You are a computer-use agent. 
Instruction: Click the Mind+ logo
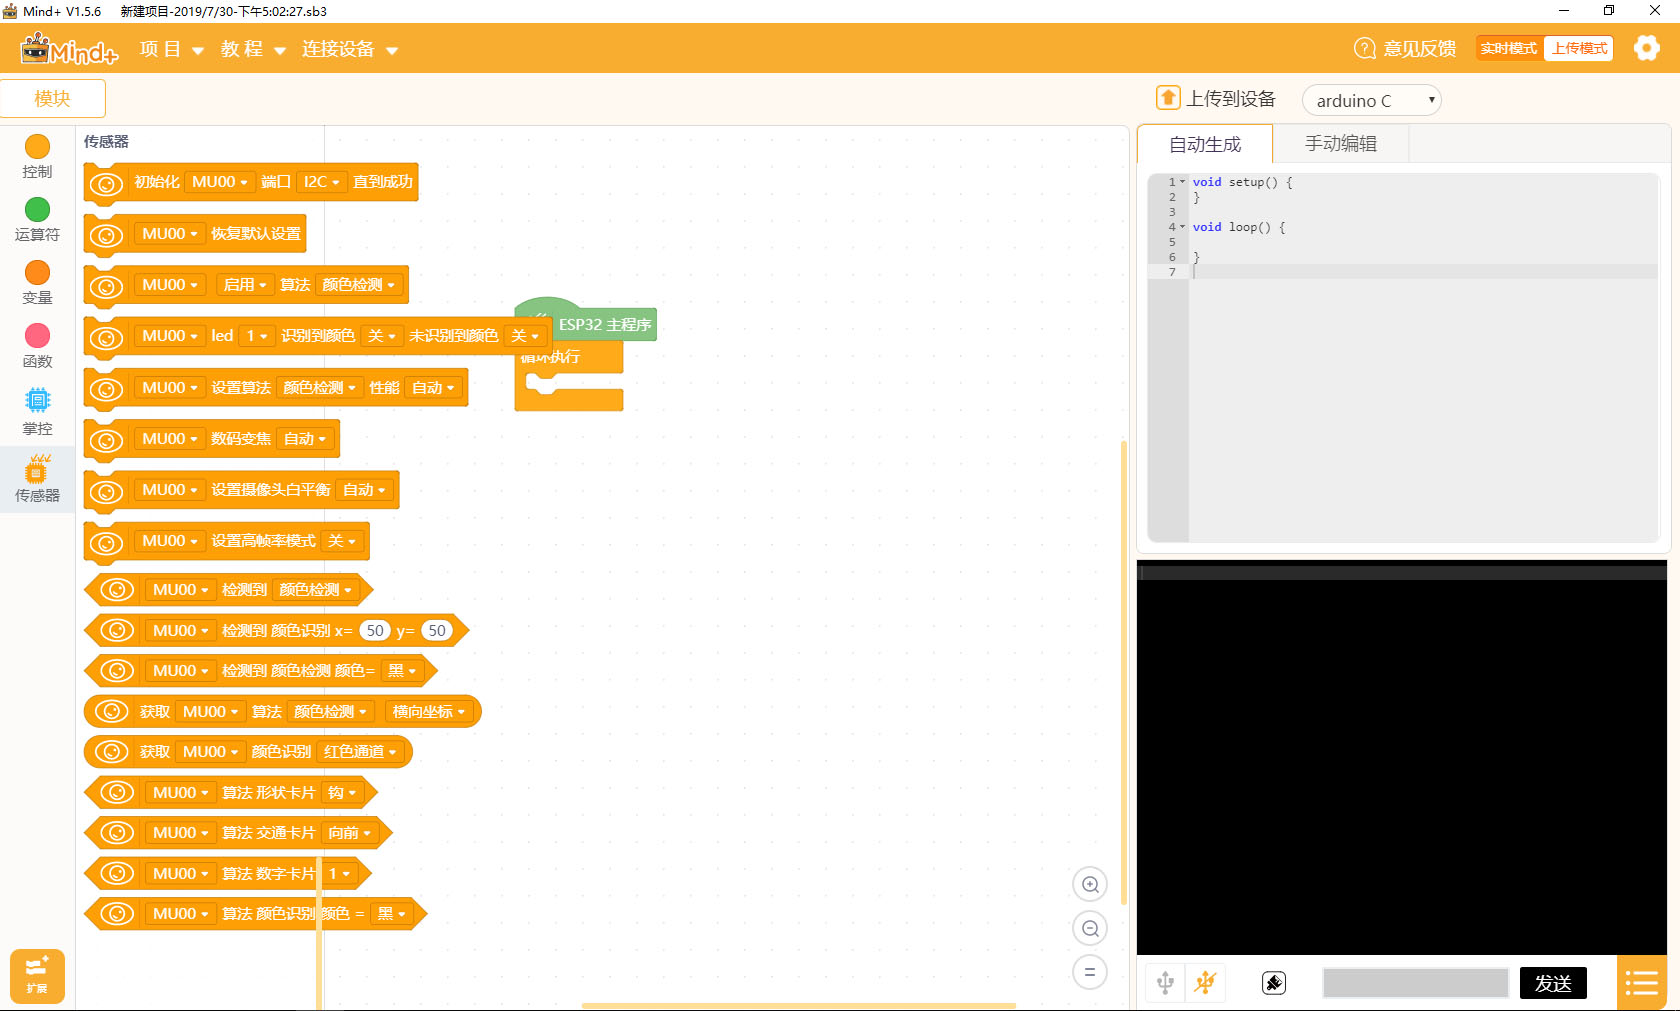pyautogui.click(x=69, y=49)
